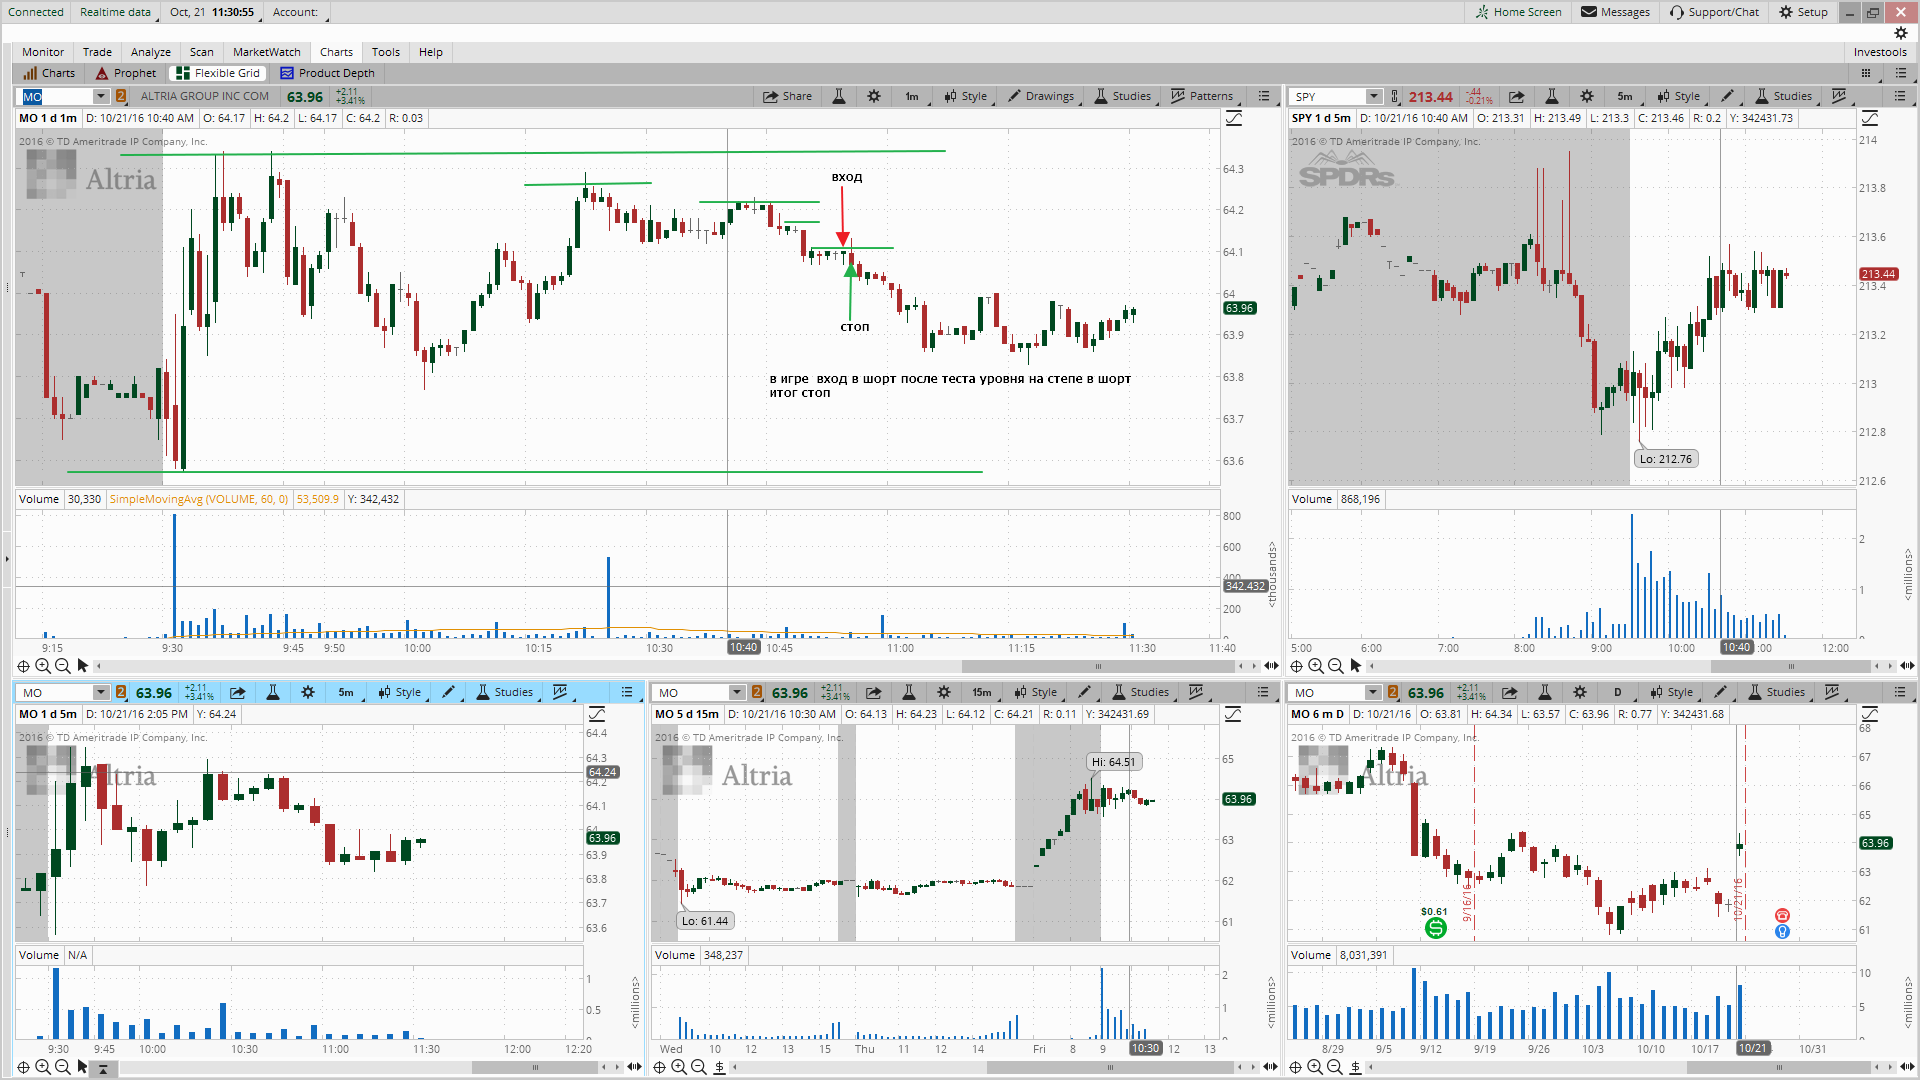Click pencil drawing tool on SPY chart

tap(1727, 96)
